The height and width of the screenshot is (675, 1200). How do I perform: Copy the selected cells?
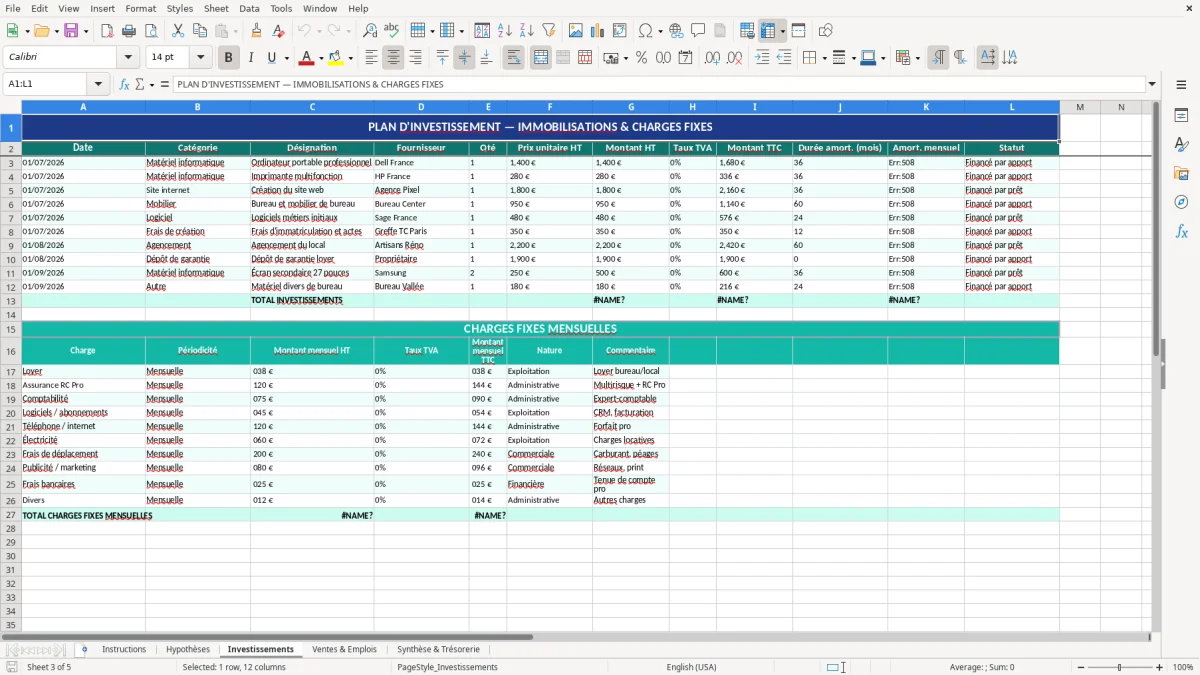click(x=199, y=31)
